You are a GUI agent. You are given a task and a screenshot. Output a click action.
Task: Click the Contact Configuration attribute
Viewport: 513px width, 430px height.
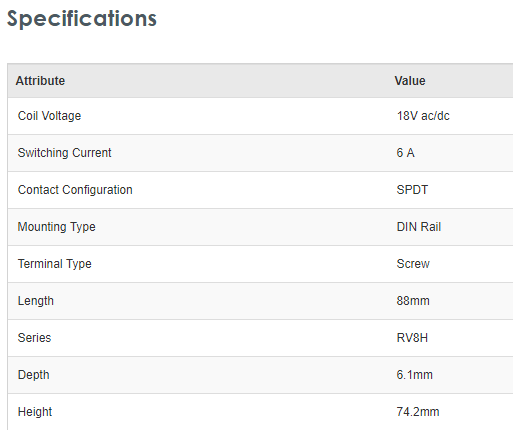pyautogui.click(x=75, y=190)
